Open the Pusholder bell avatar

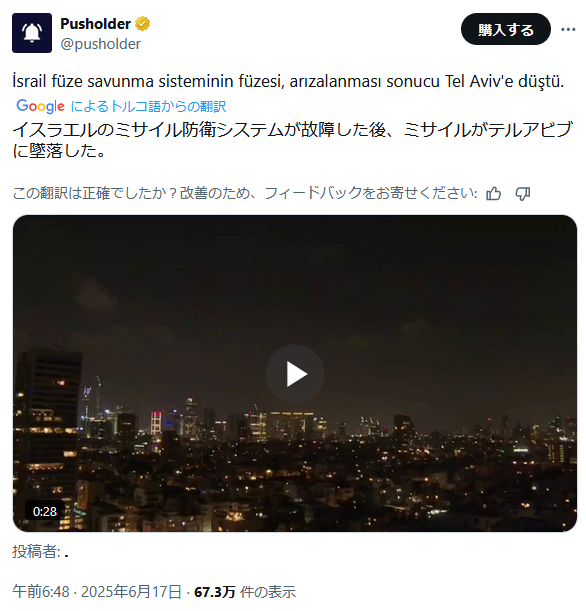(32, 33)
